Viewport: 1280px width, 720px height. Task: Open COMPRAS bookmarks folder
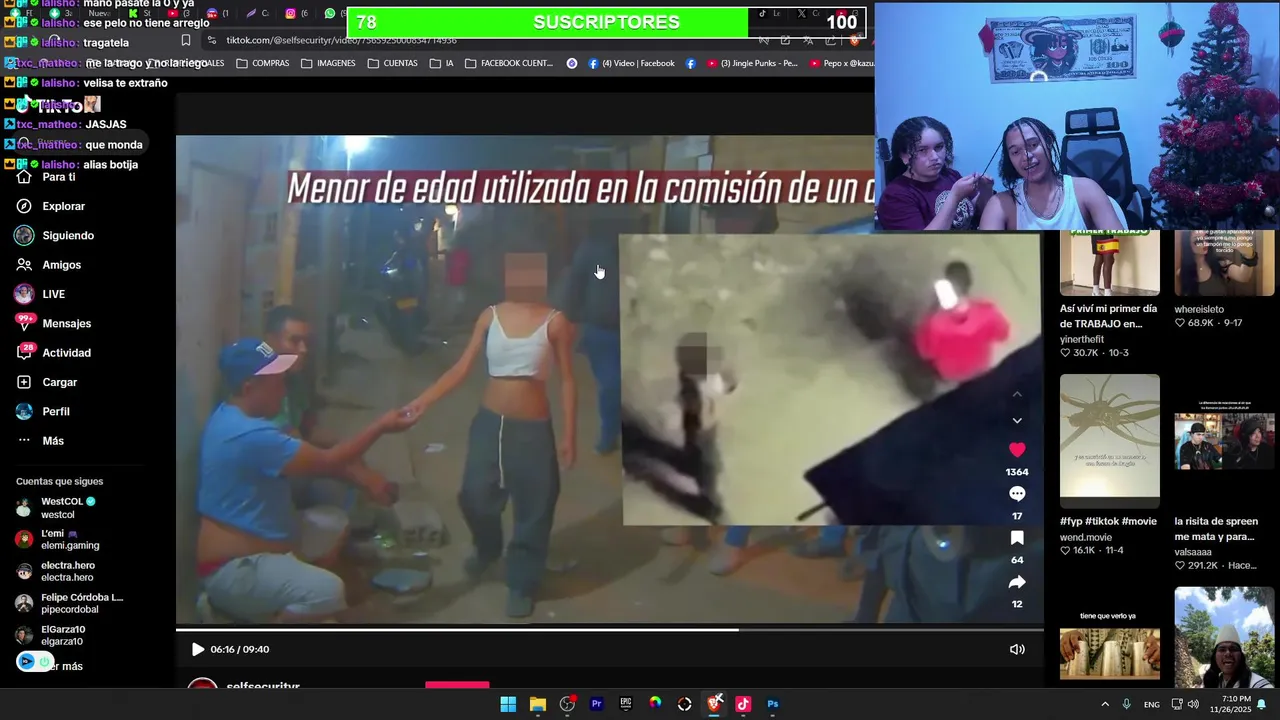(x=263, y=63)
